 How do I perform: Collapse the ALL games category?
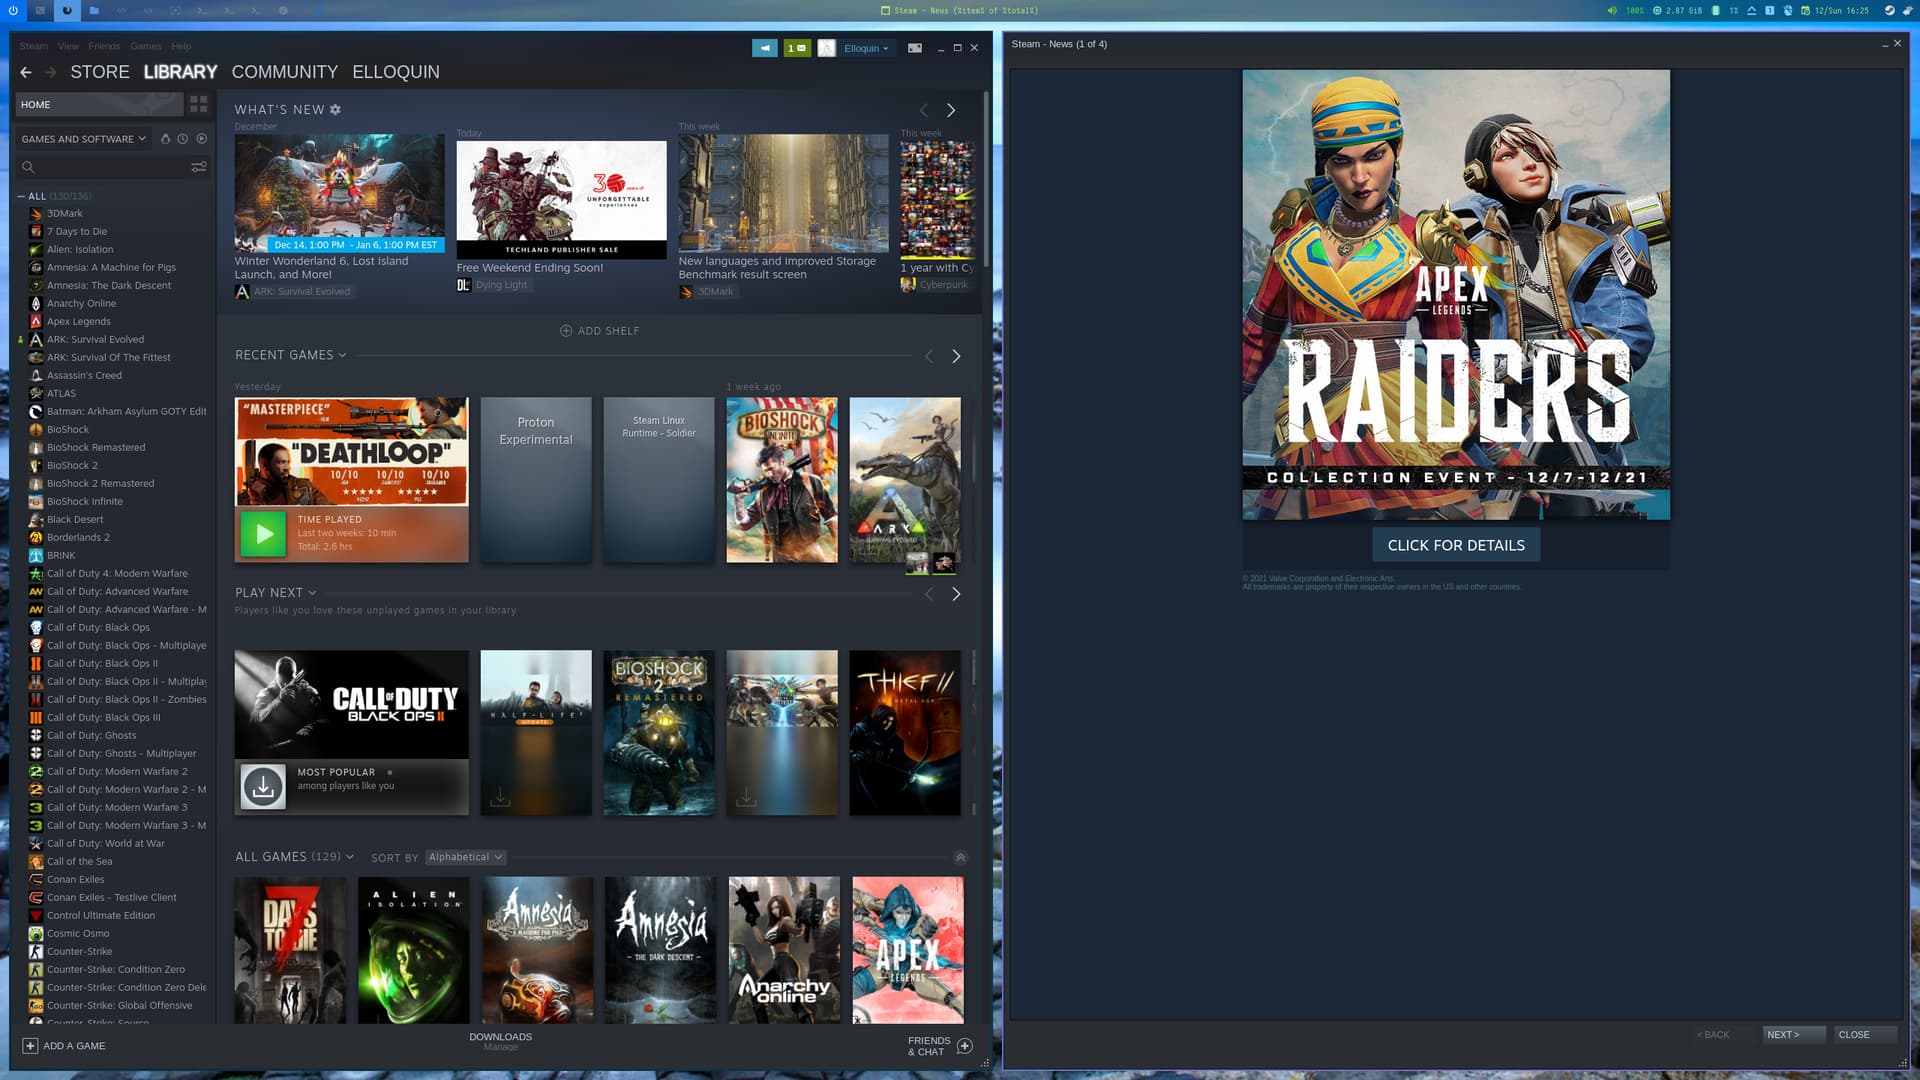(21, 196)
